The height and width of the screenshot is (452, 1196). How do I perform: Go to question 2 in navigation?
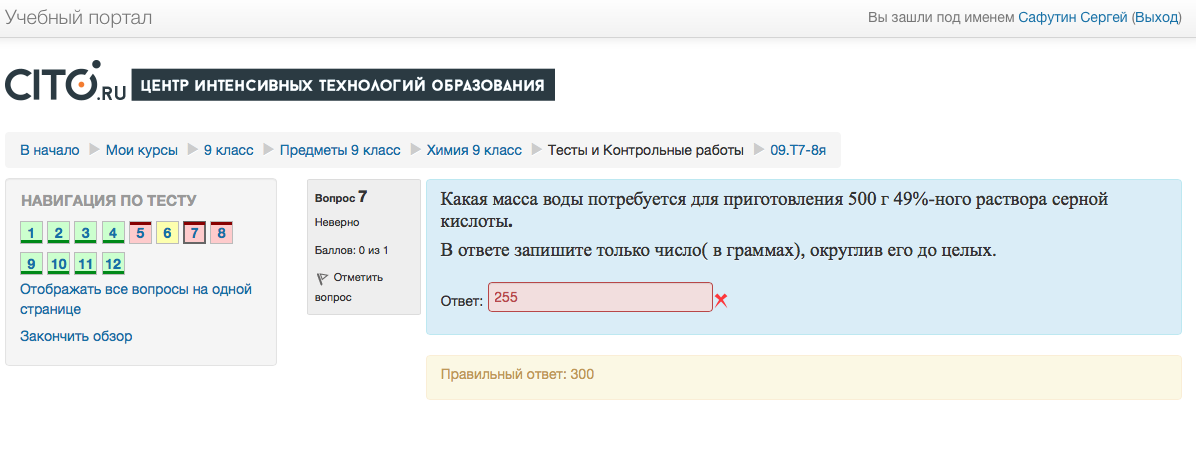pos(58,233)
